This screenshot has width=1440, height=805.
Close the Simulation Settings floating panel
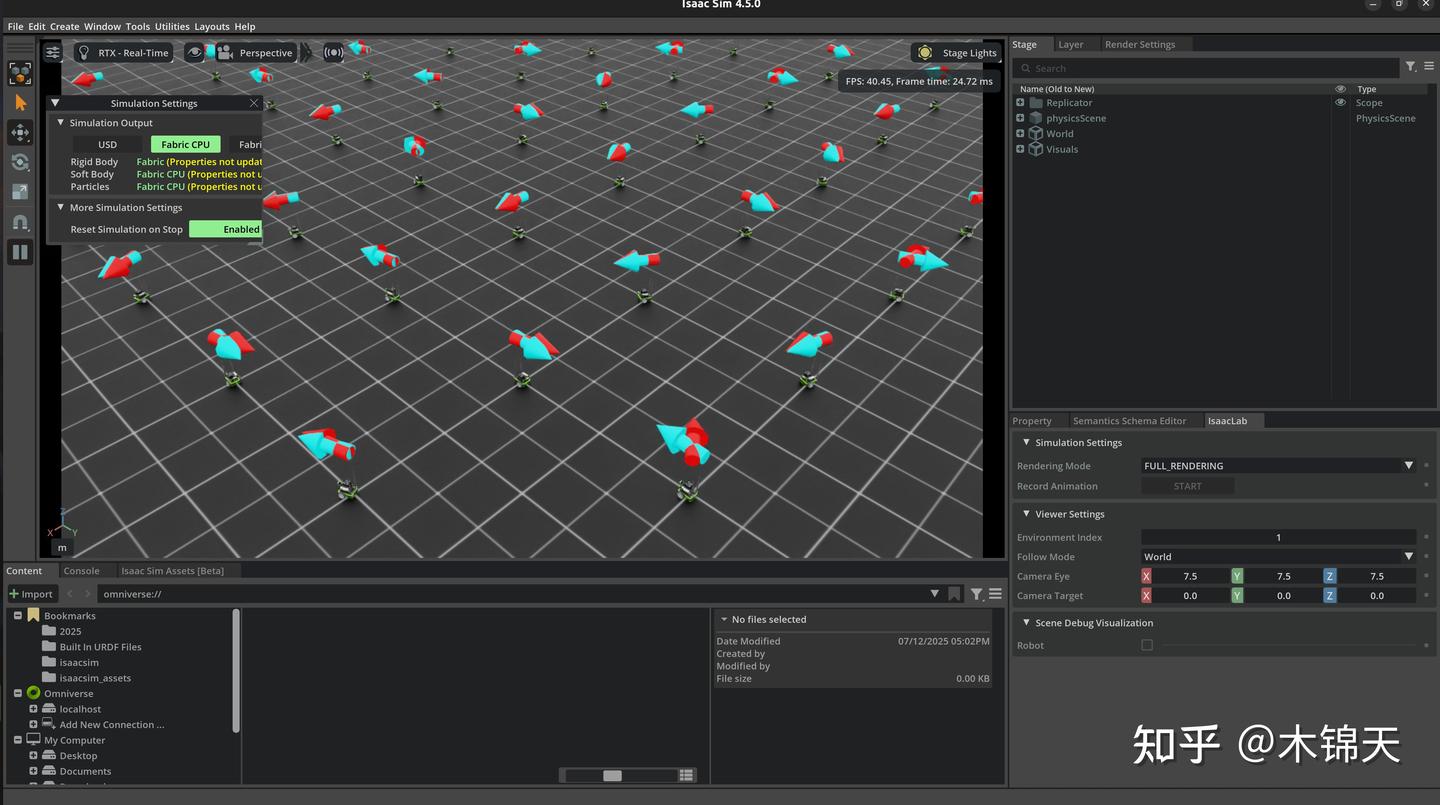(254, 103)
